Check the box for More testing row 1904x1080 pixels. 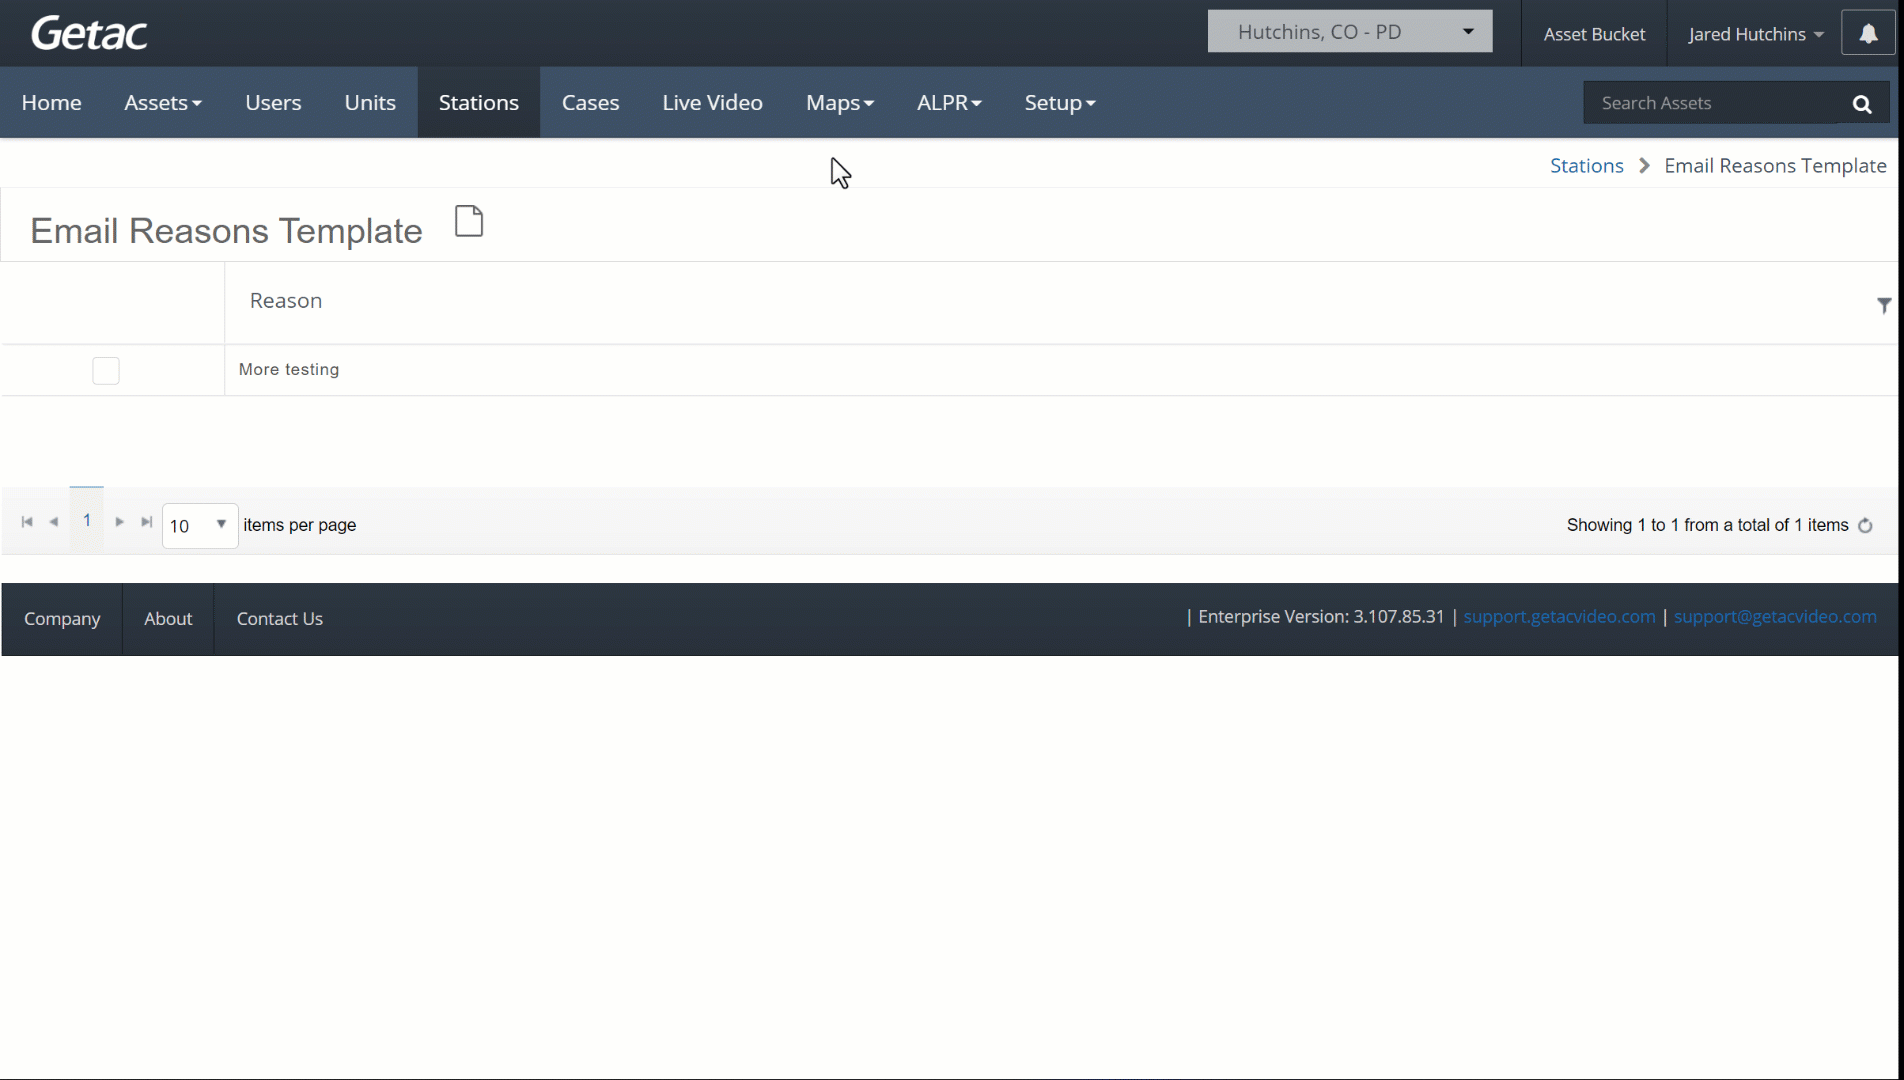tap(106, 371)
